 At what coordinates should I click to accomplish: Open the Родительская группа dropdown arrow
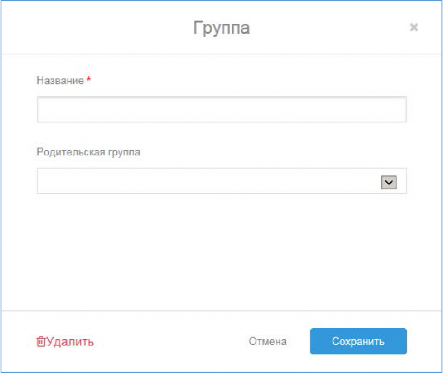(x=389, y=182)
